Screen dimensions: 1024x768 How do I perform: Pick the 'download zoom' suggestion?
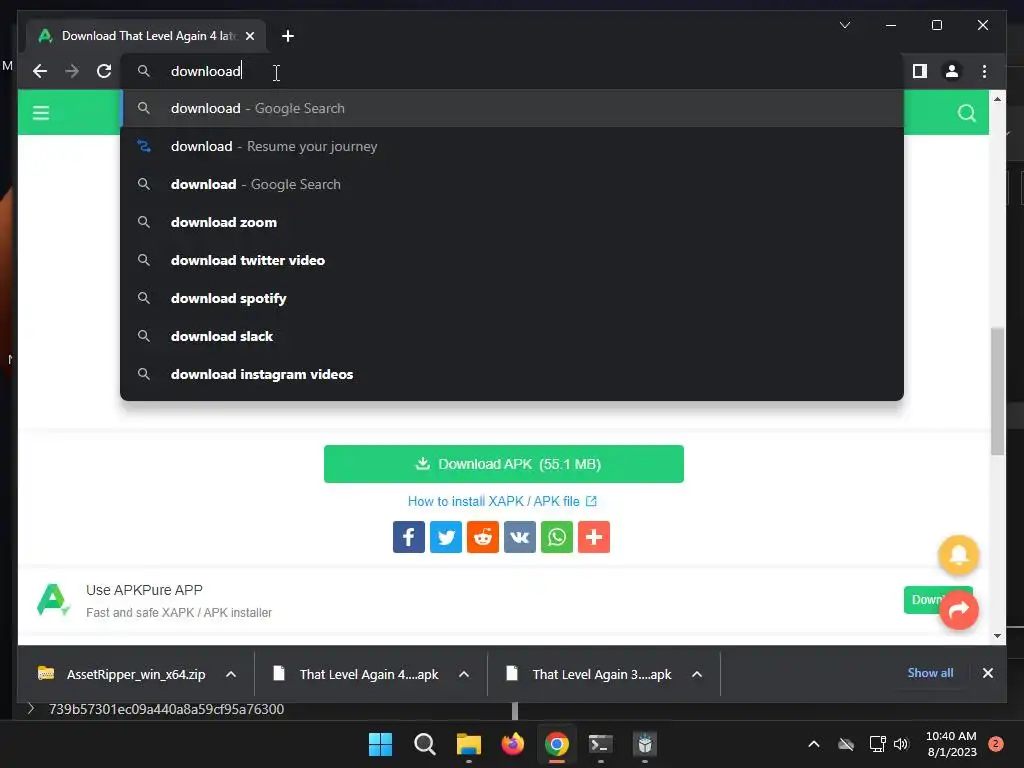[x=512, y=222]
